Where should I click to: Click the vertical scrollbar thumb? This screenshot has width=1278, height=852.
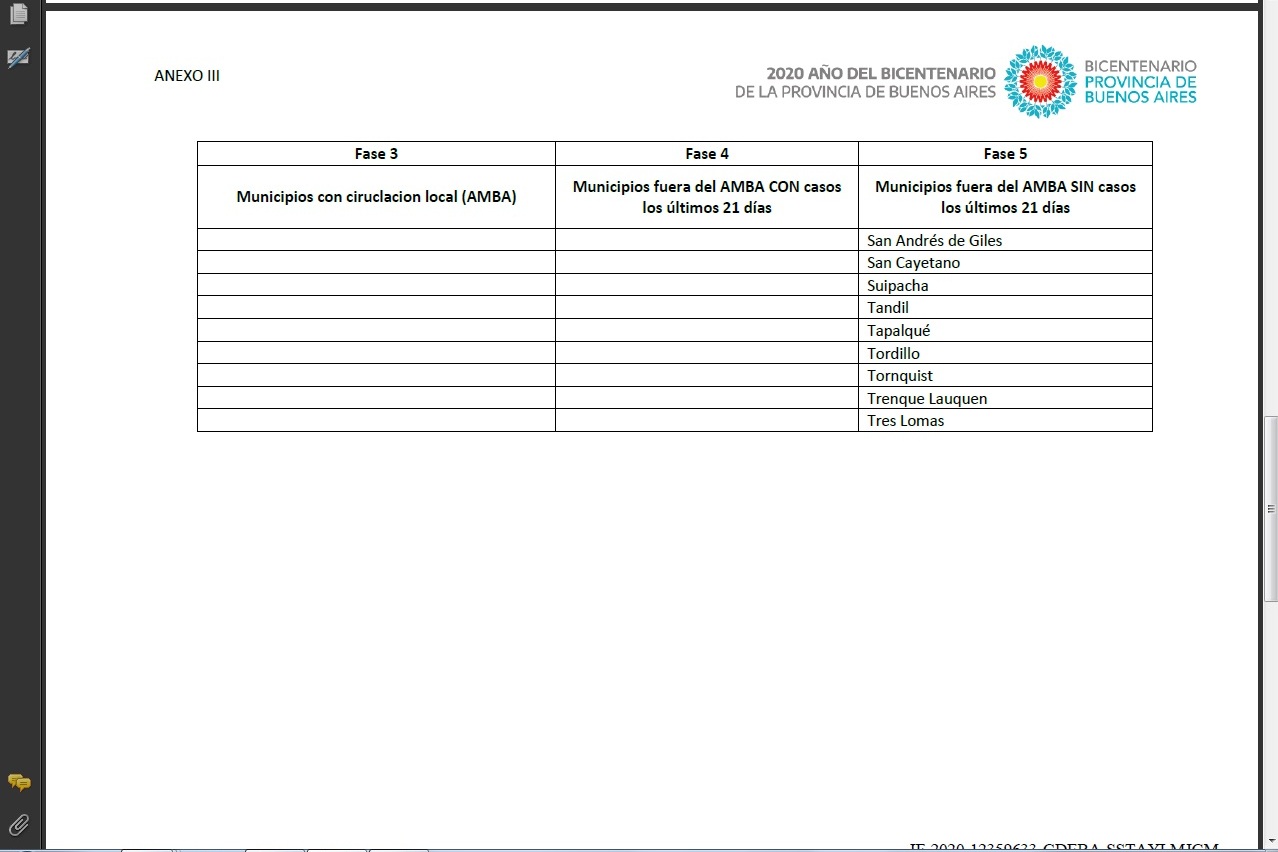click(x=1270, y=508)
